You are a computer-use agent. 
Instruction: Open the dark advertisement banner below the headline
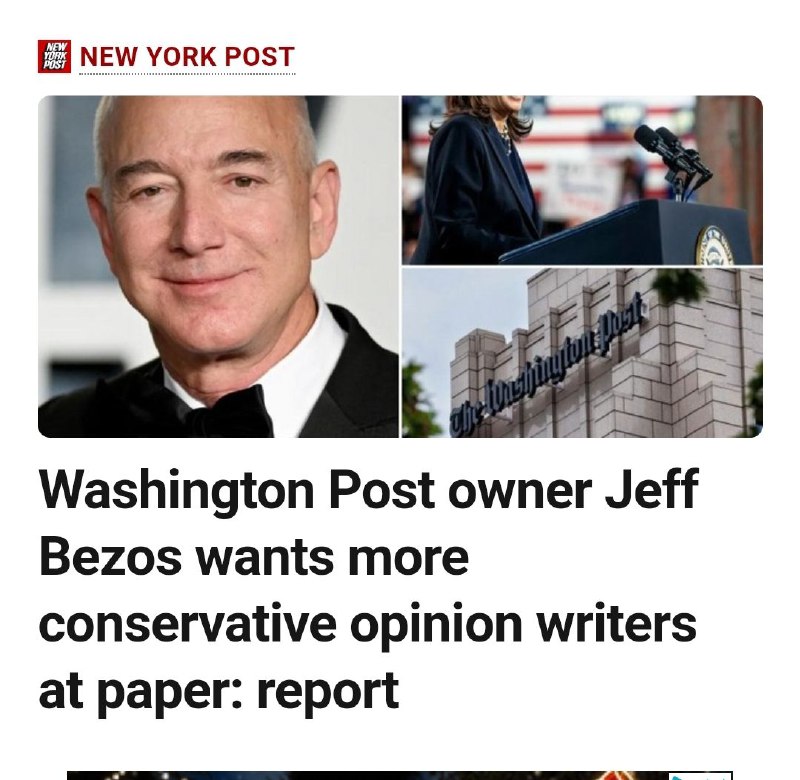tap(399, 775)
